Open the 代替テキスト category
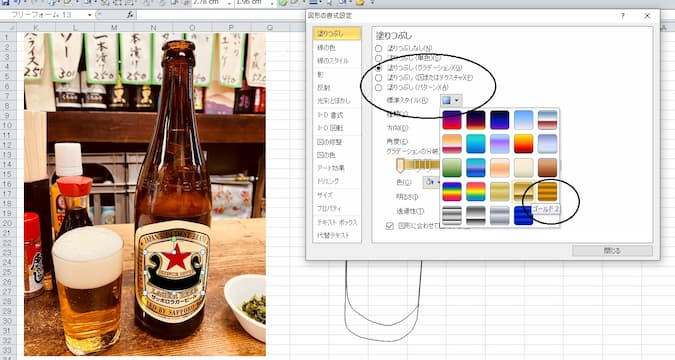 coord(337,236)
